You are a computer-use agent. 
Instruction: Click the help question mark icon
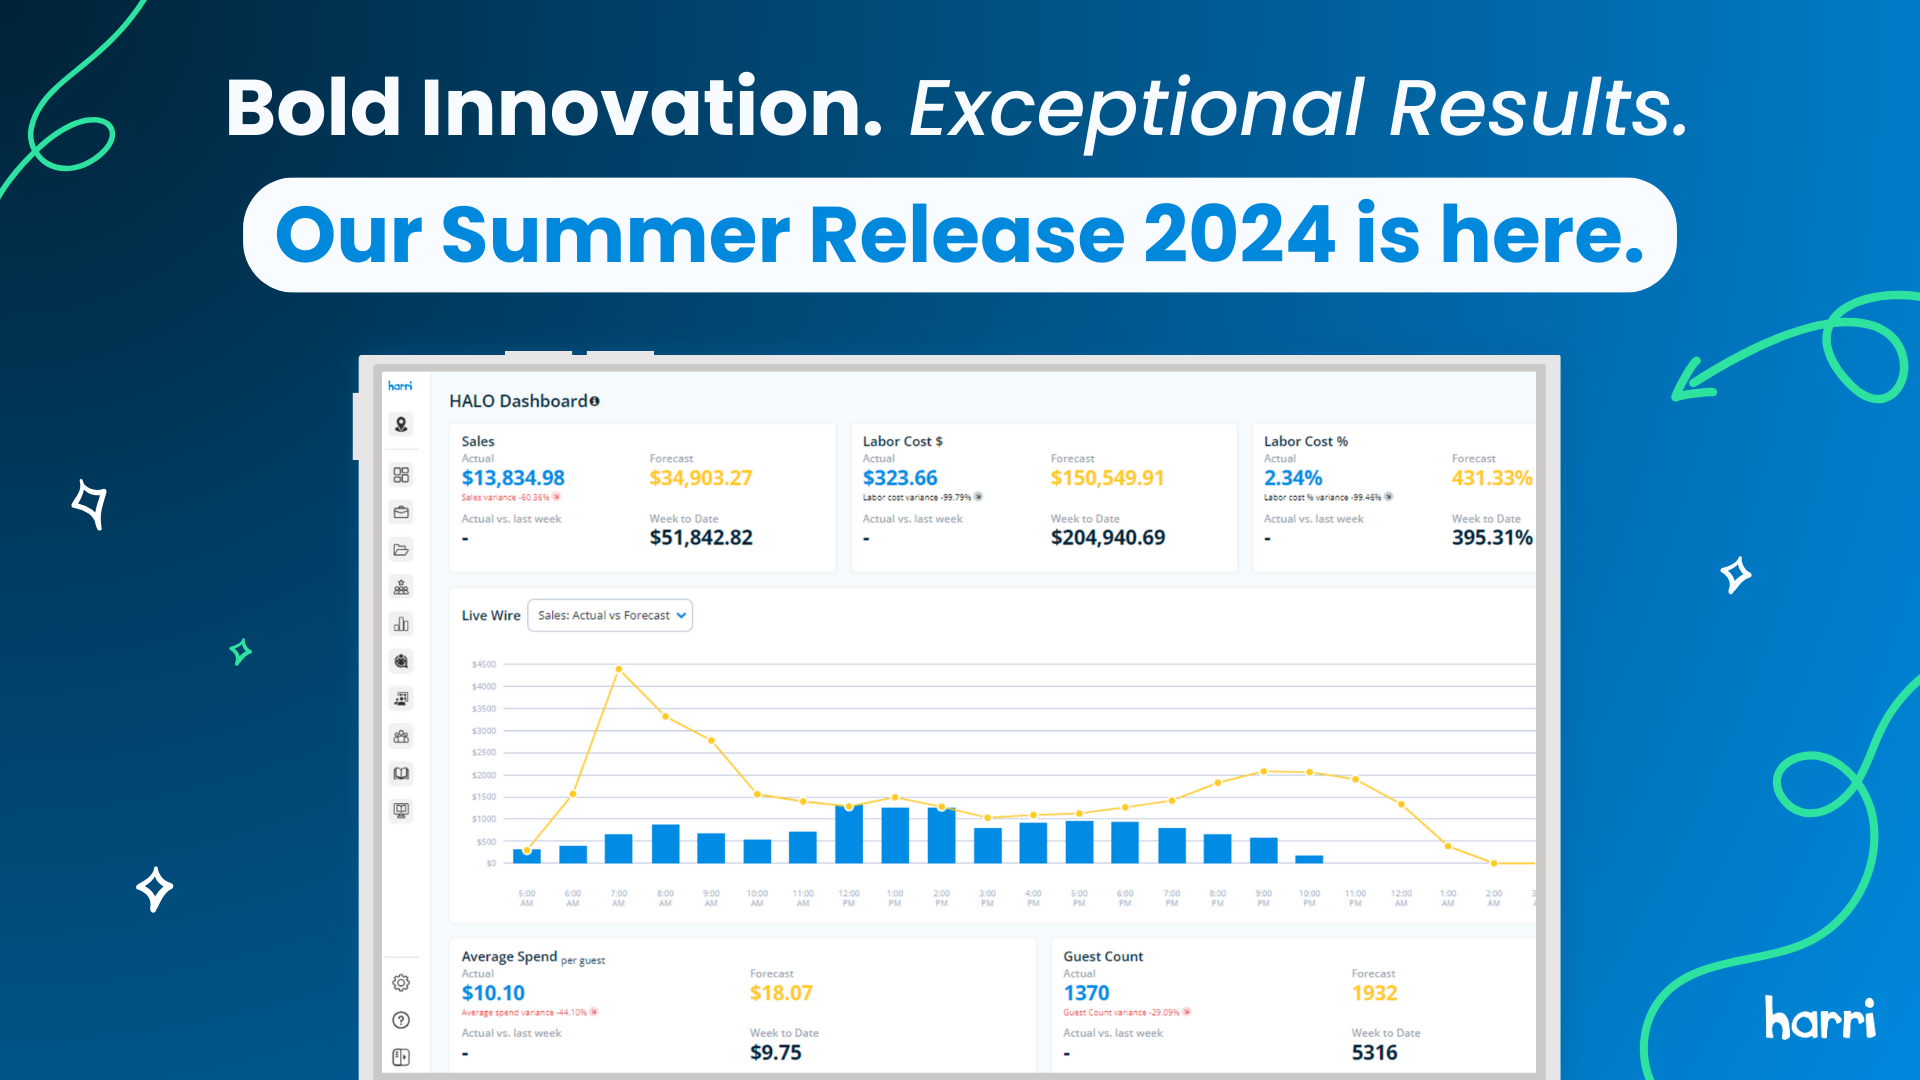click(x=401, y=1020)
